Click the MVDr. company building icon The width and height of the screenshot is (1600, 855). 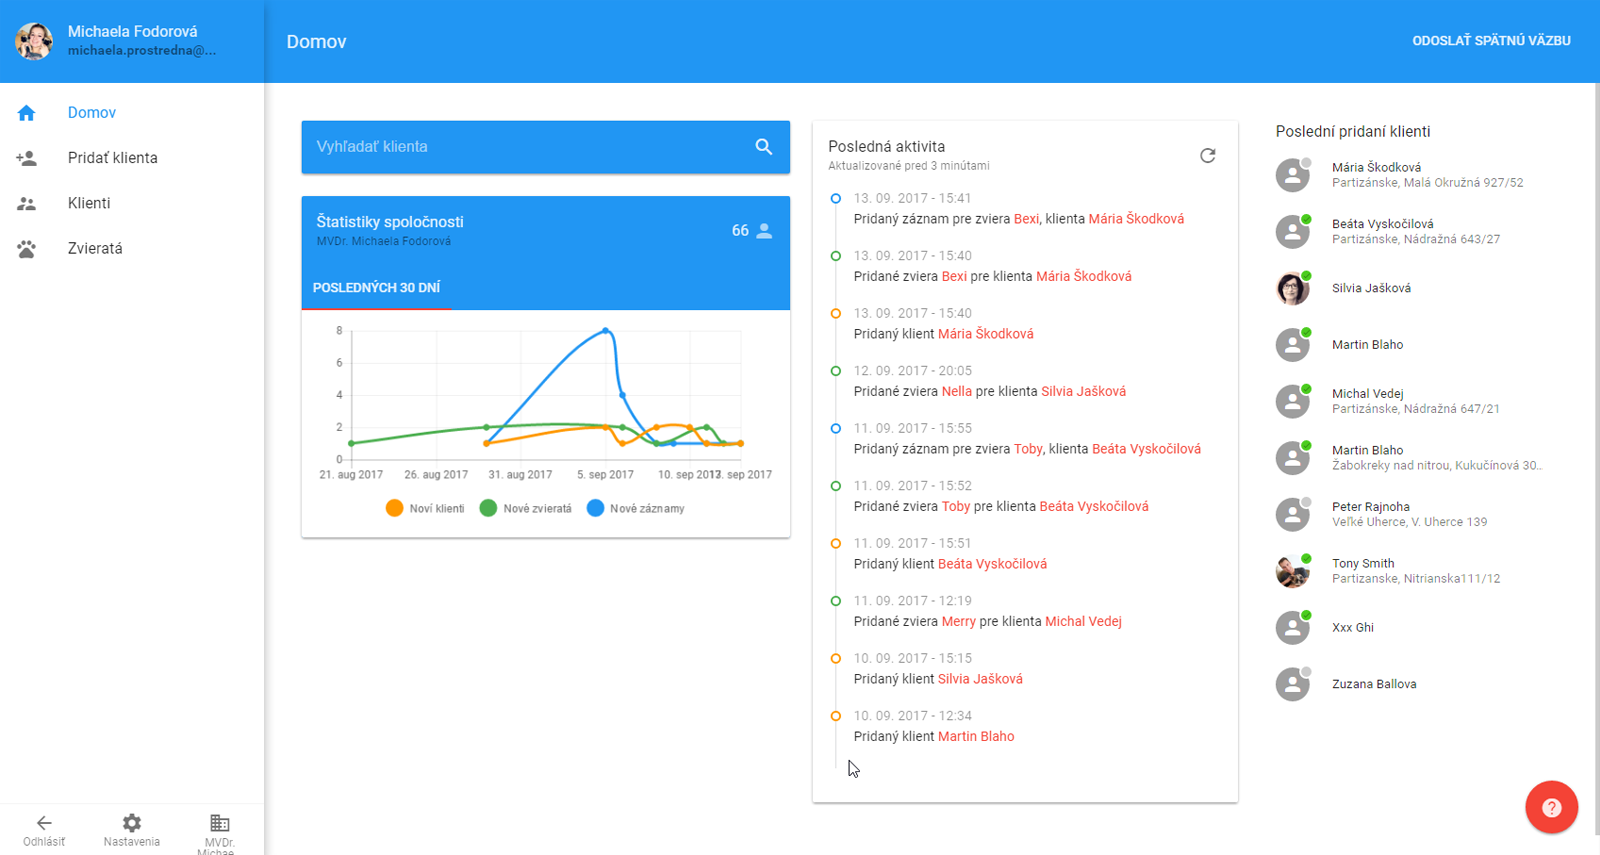coord(220,823)
